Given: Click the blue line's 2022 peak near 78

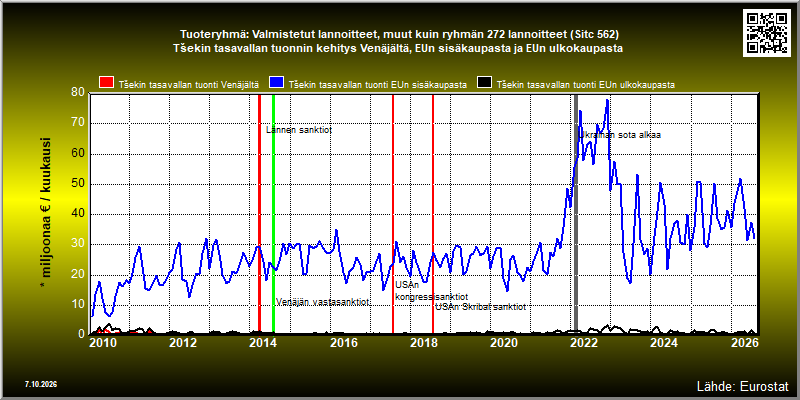Looking at the screenshot, I should coord(607,101).
